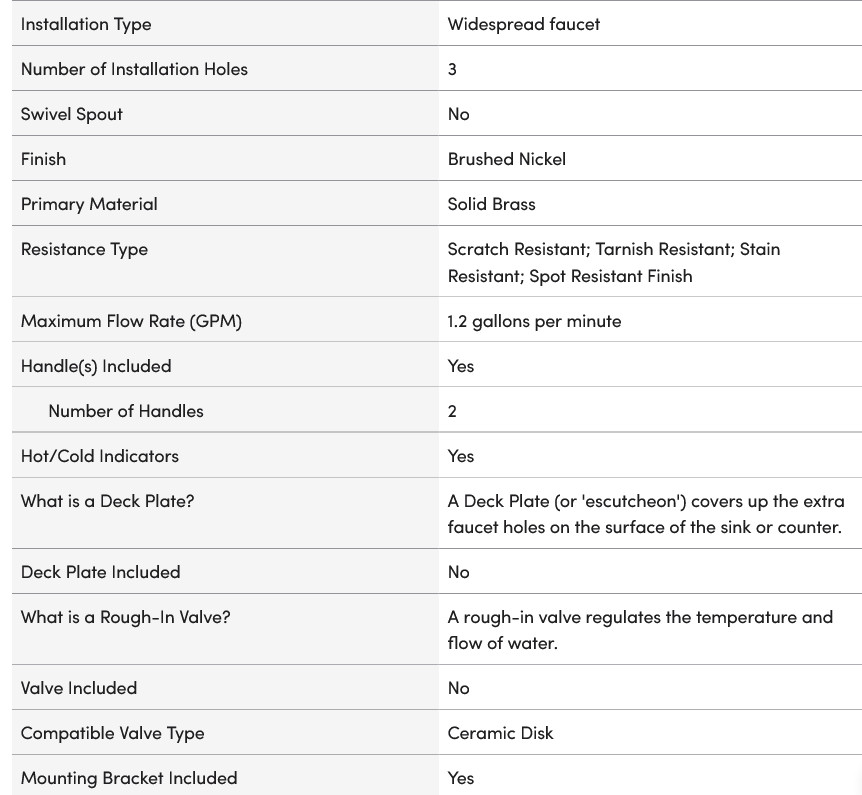The image size is (862, 795).
Task: Click the indented "Number of Handles" label
Action: point(125,411)
